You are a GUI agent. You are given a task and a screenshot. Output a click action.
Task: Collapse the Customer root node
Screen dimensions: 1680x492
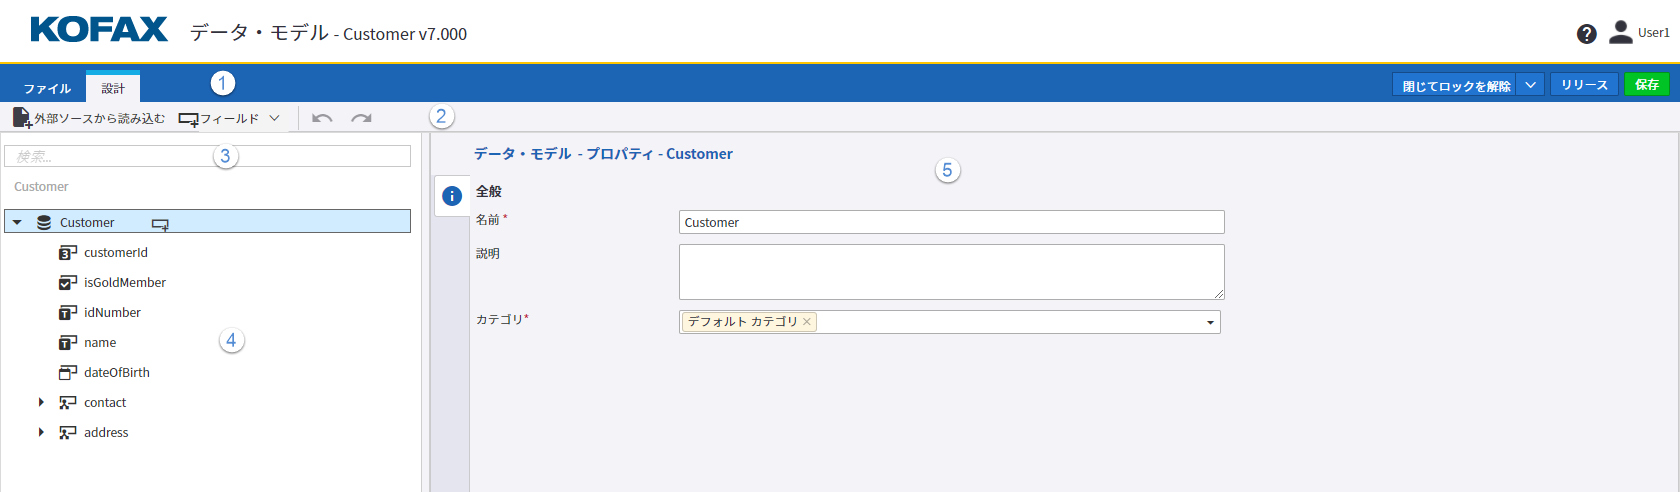[17, 222]
